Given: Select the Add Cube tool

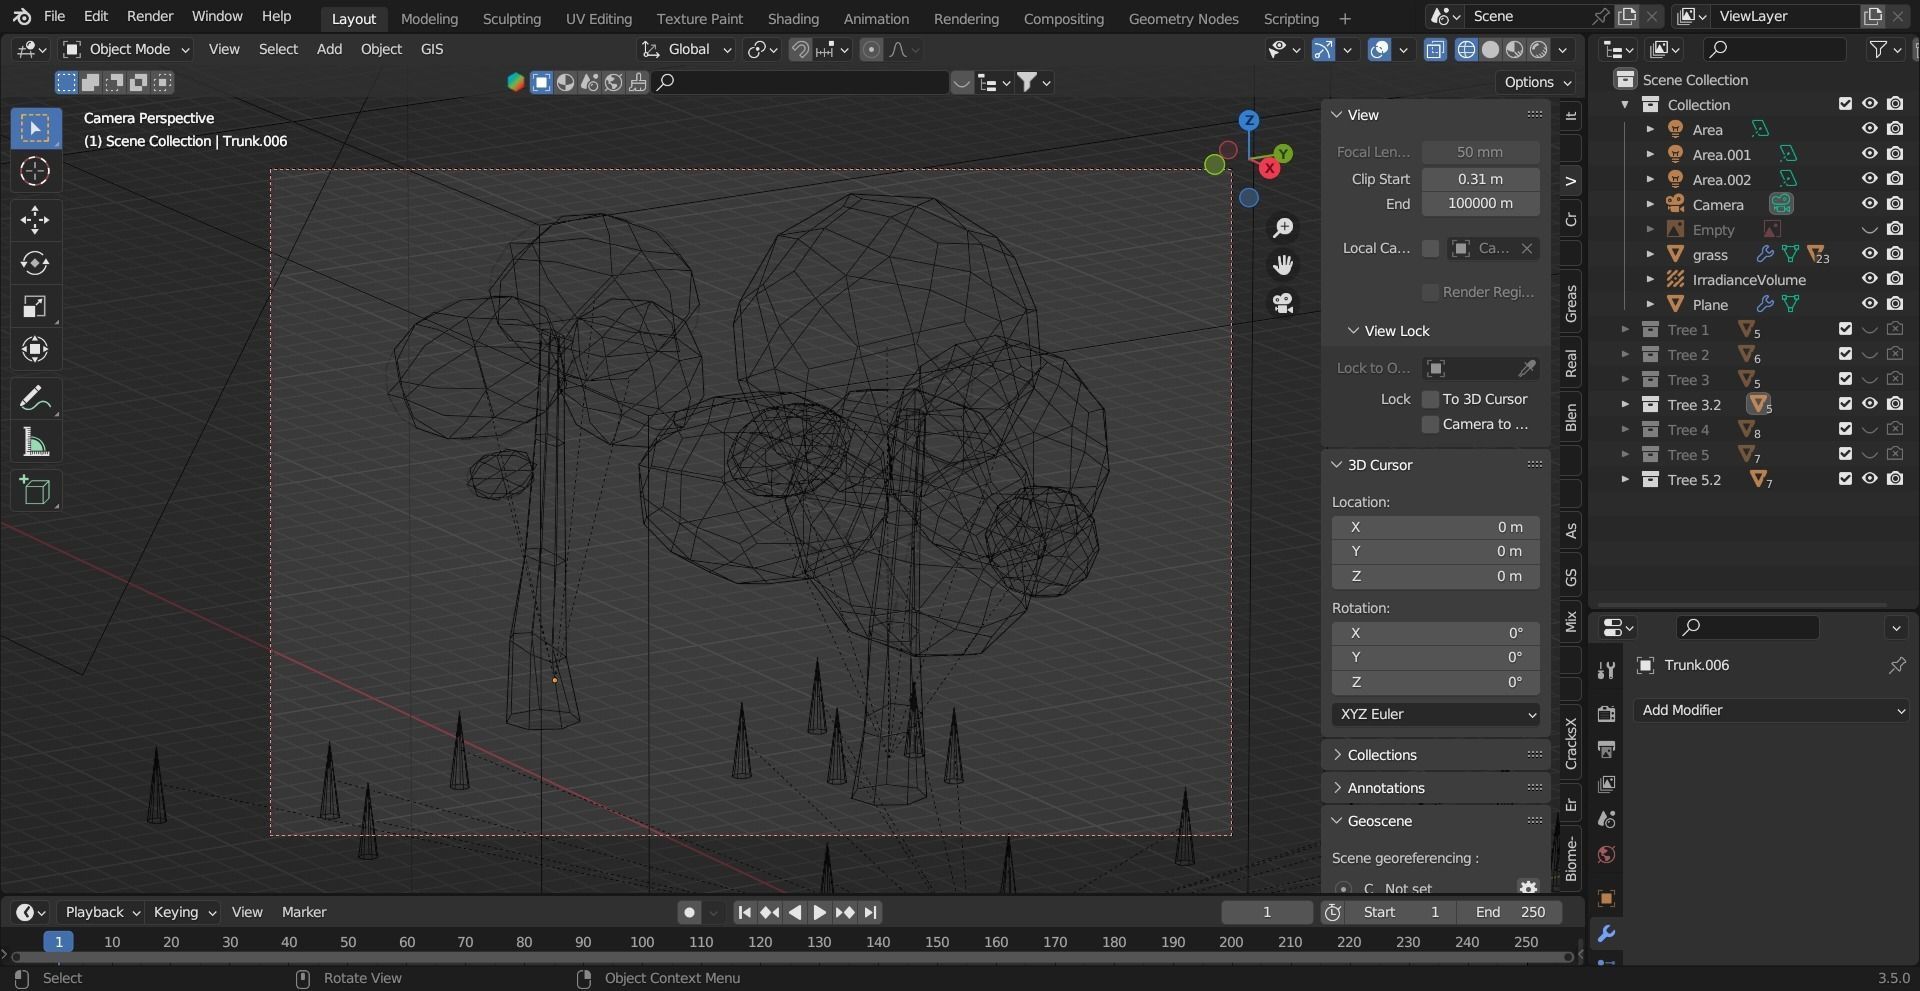Looking at the screenshot, I should pos(35,491).
